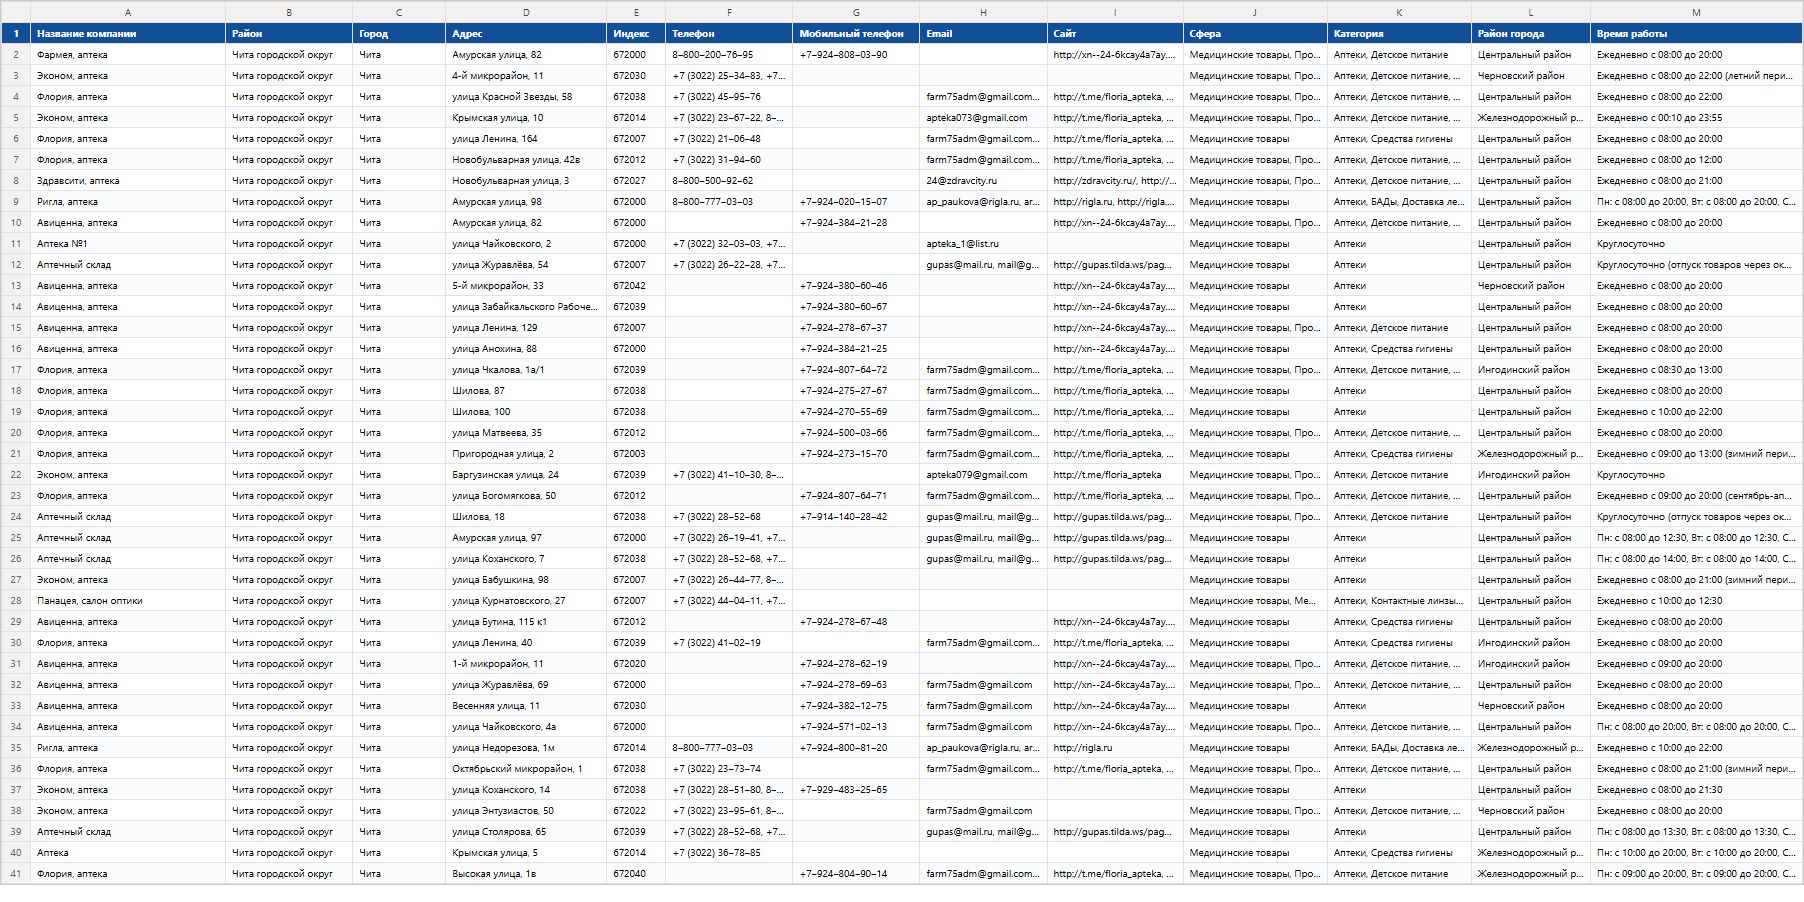The image size is (1804, 902).
Task: Select the email cell 'apteka073@gmail.com'
Action: (983, 118)
